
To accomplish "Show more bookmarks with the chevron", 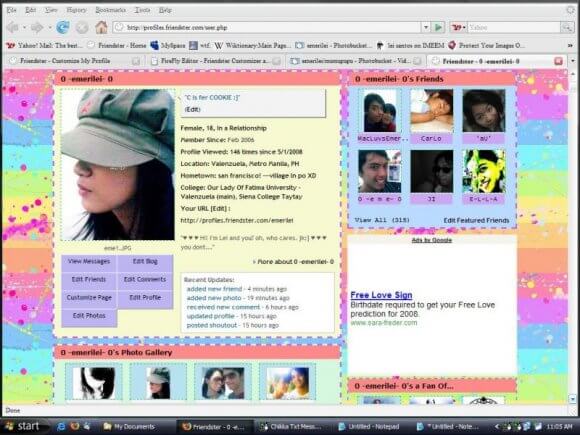I will point(570,45).
